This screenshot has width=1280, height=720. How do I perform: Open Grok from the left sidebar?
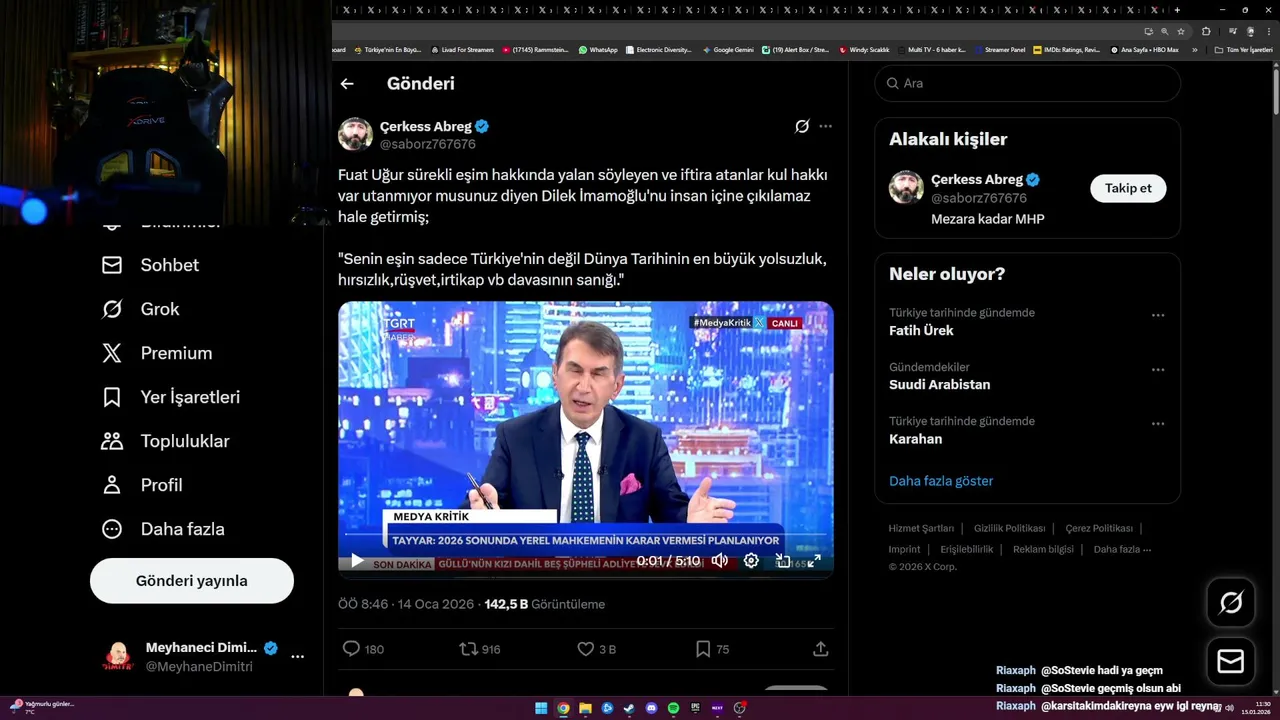(x=140, y=309)
